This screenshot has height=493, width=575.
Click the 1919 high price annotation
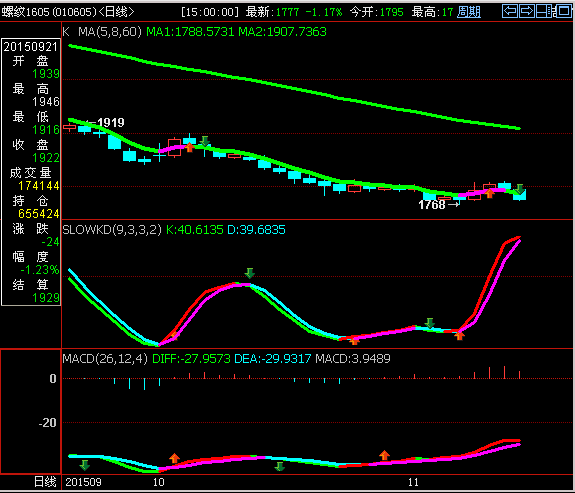coord(111,123)
